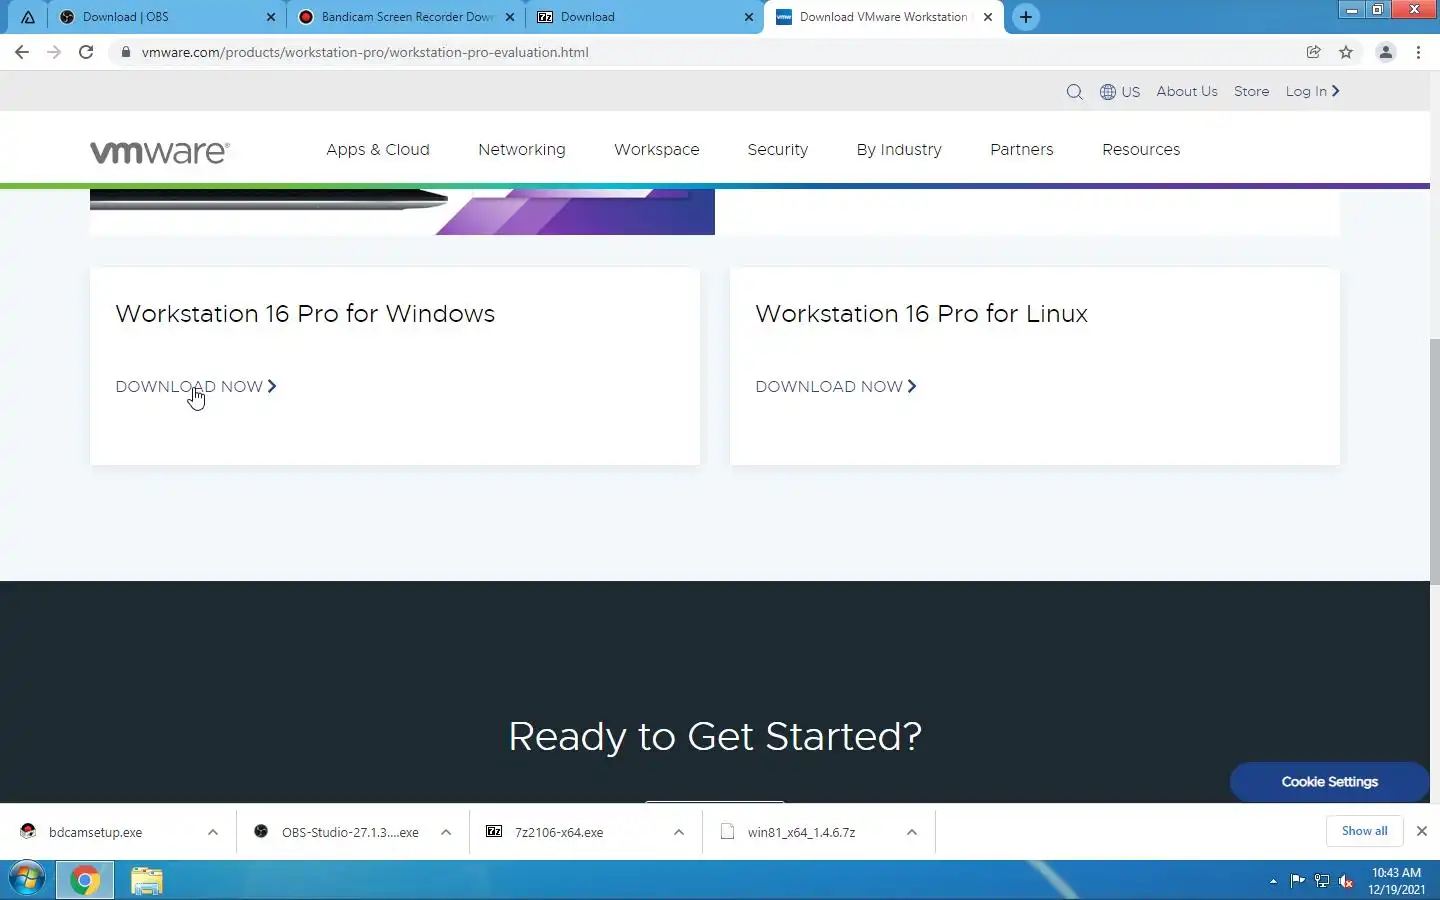This screenshot has width=1440, height=900.
Task: Bookmark this page with the star icon
Action: [x=1346, y=52]
